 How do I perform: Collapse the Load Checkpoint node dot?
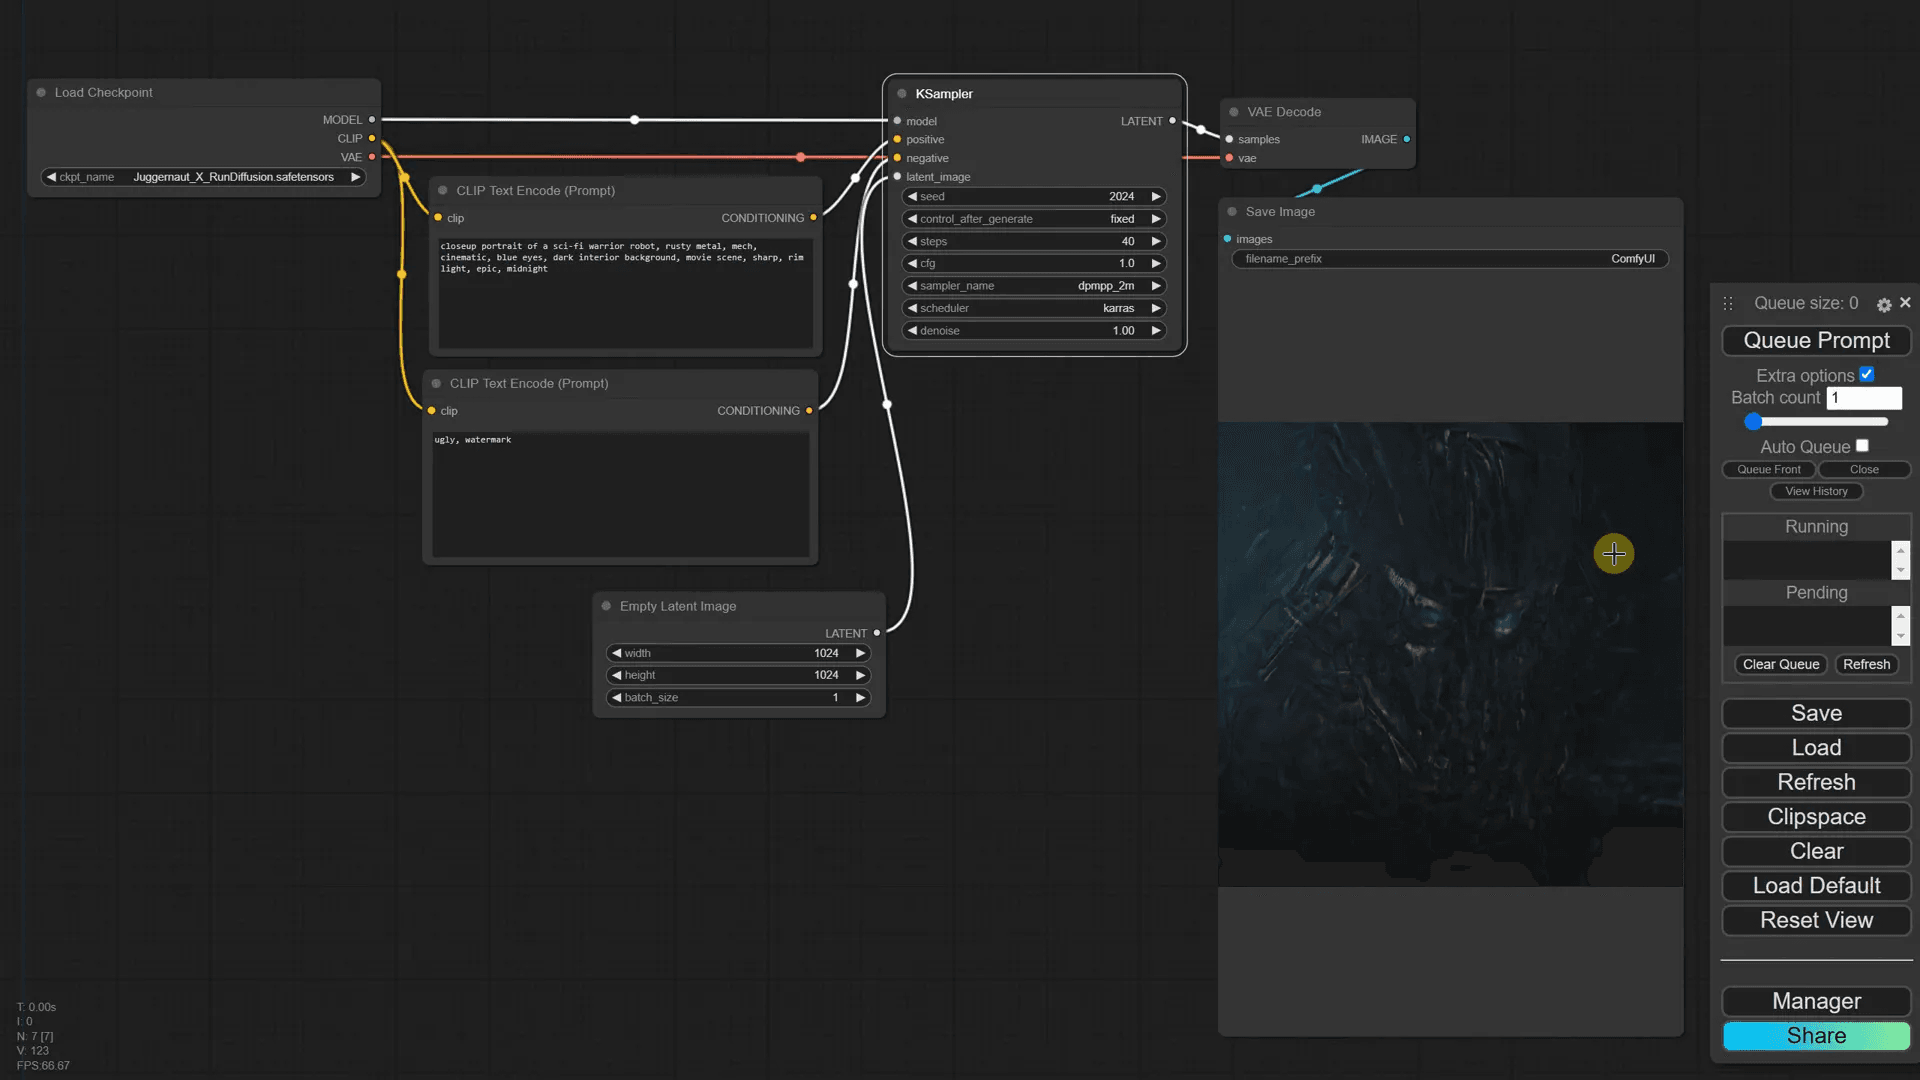41,92
